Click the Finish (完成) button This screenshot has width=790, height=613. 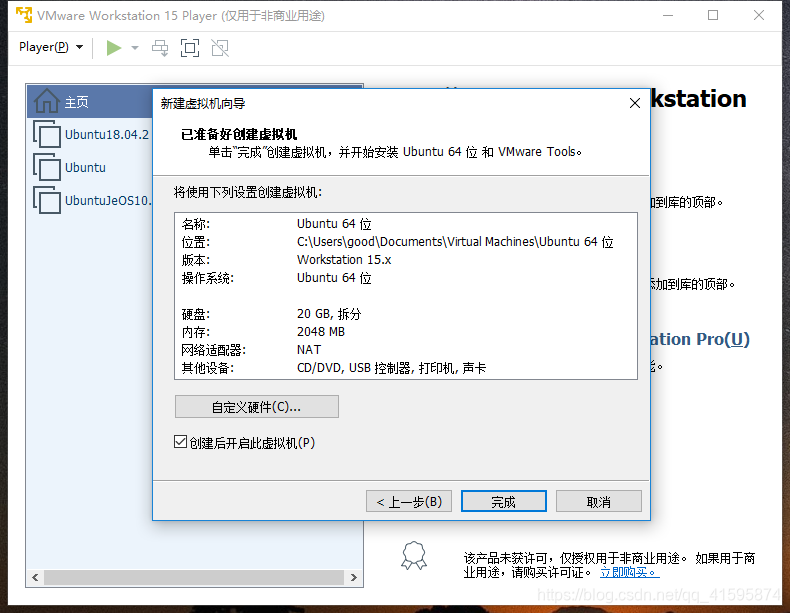(x=503, y=502)
